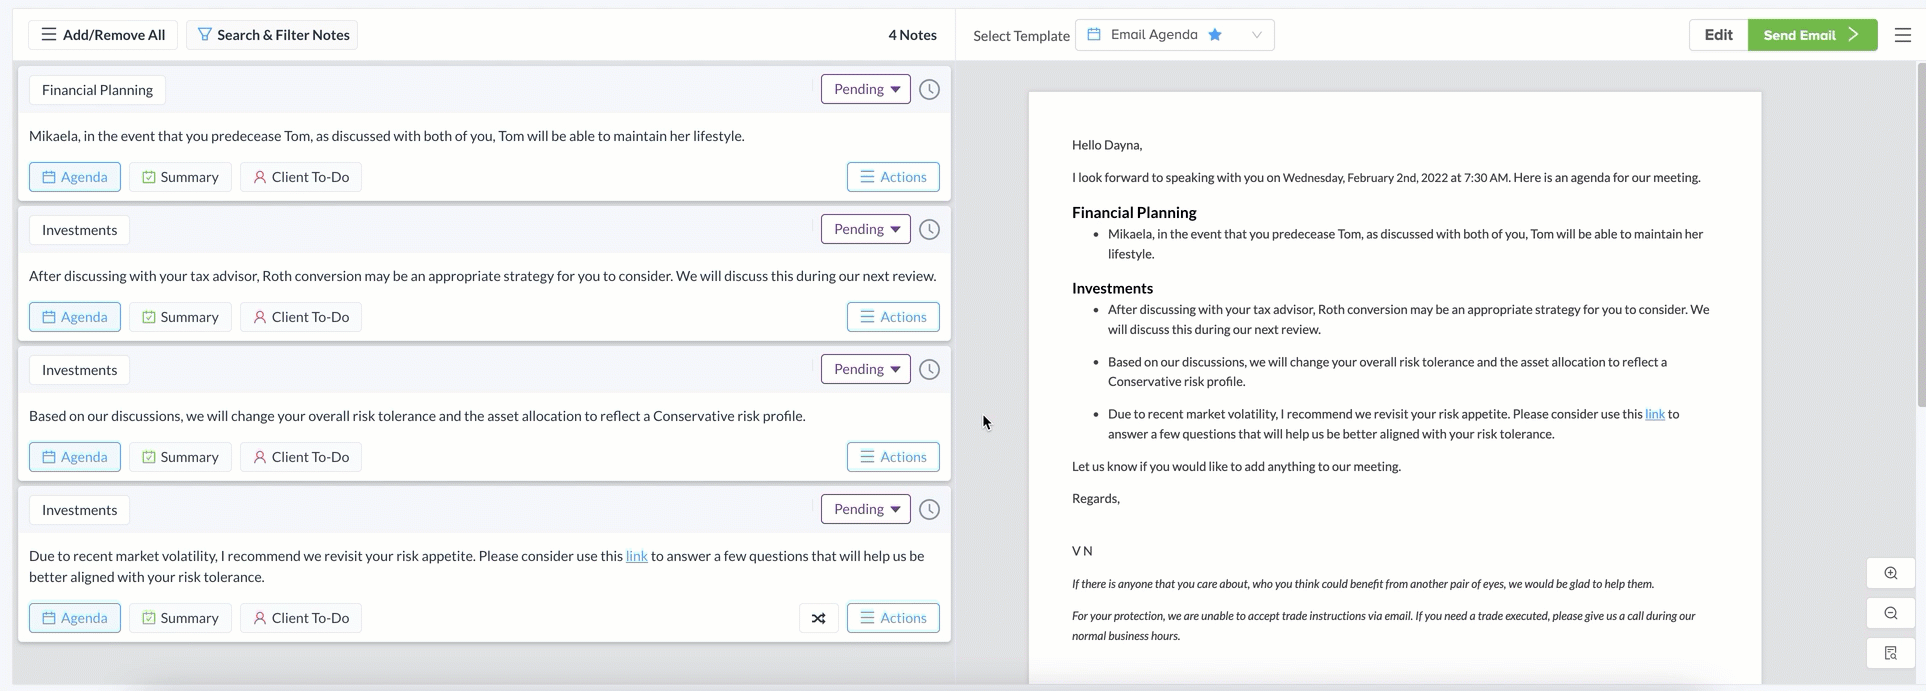1926x691 pixels.
Task: Open Pending dropdown on market volatility note
Action: tap(866, 509)
